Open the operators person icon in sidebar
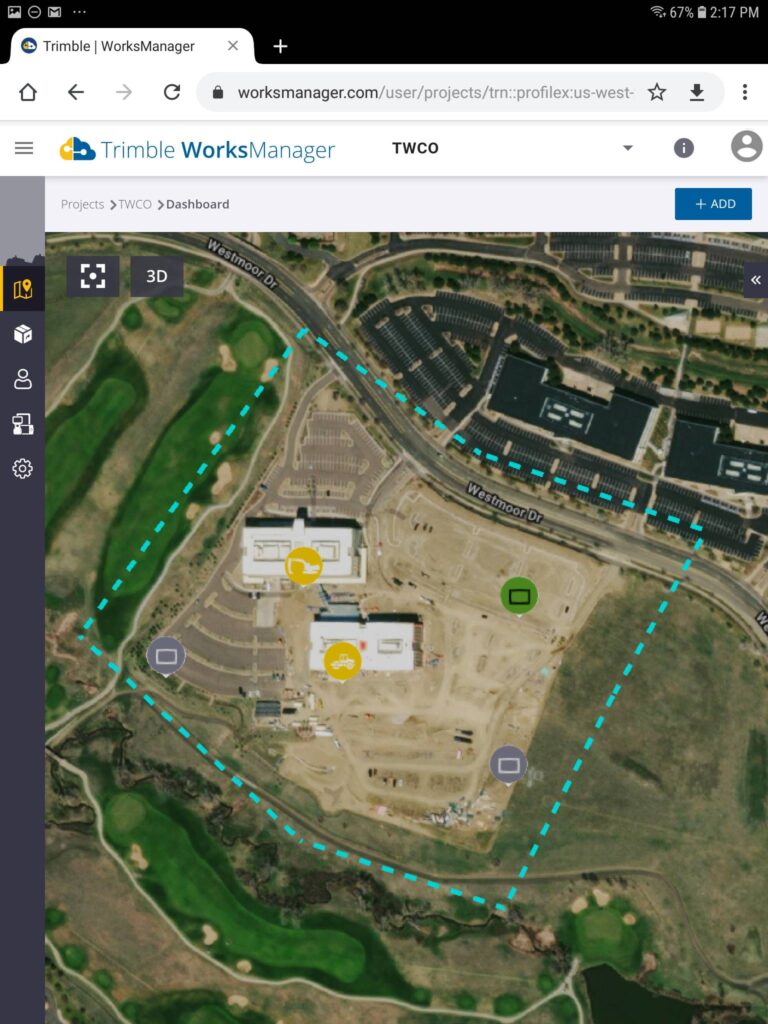This screenshot has width=768, height=1024. [23, 379]
